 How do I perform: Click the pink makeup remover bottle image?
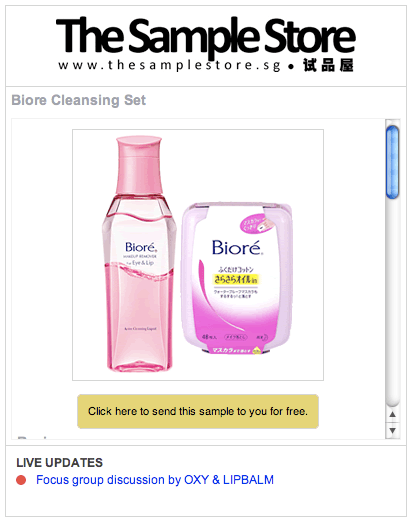pos(139,254)
